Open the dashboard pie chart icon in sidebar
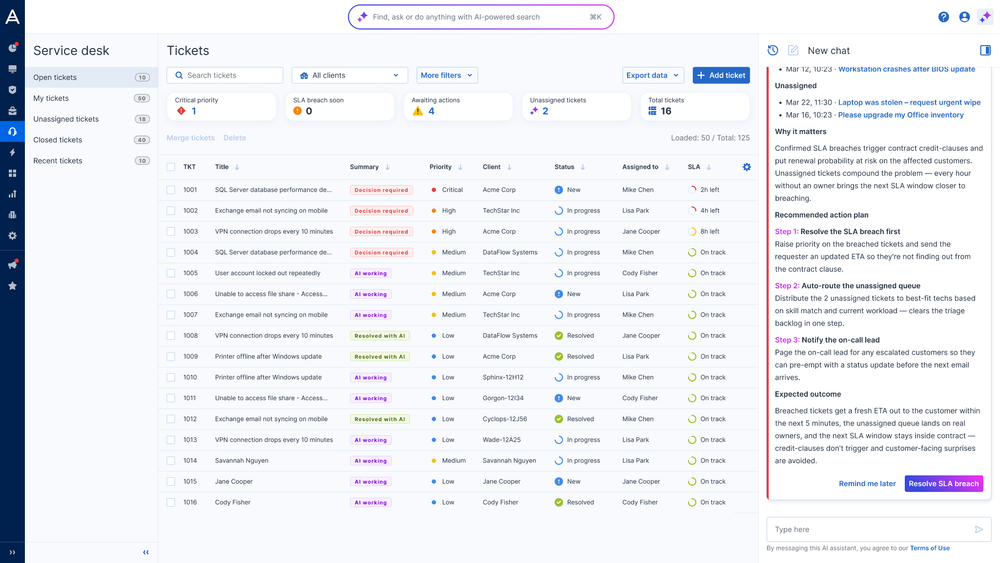This screenshot has height=563, width=1000. point(12,48)
